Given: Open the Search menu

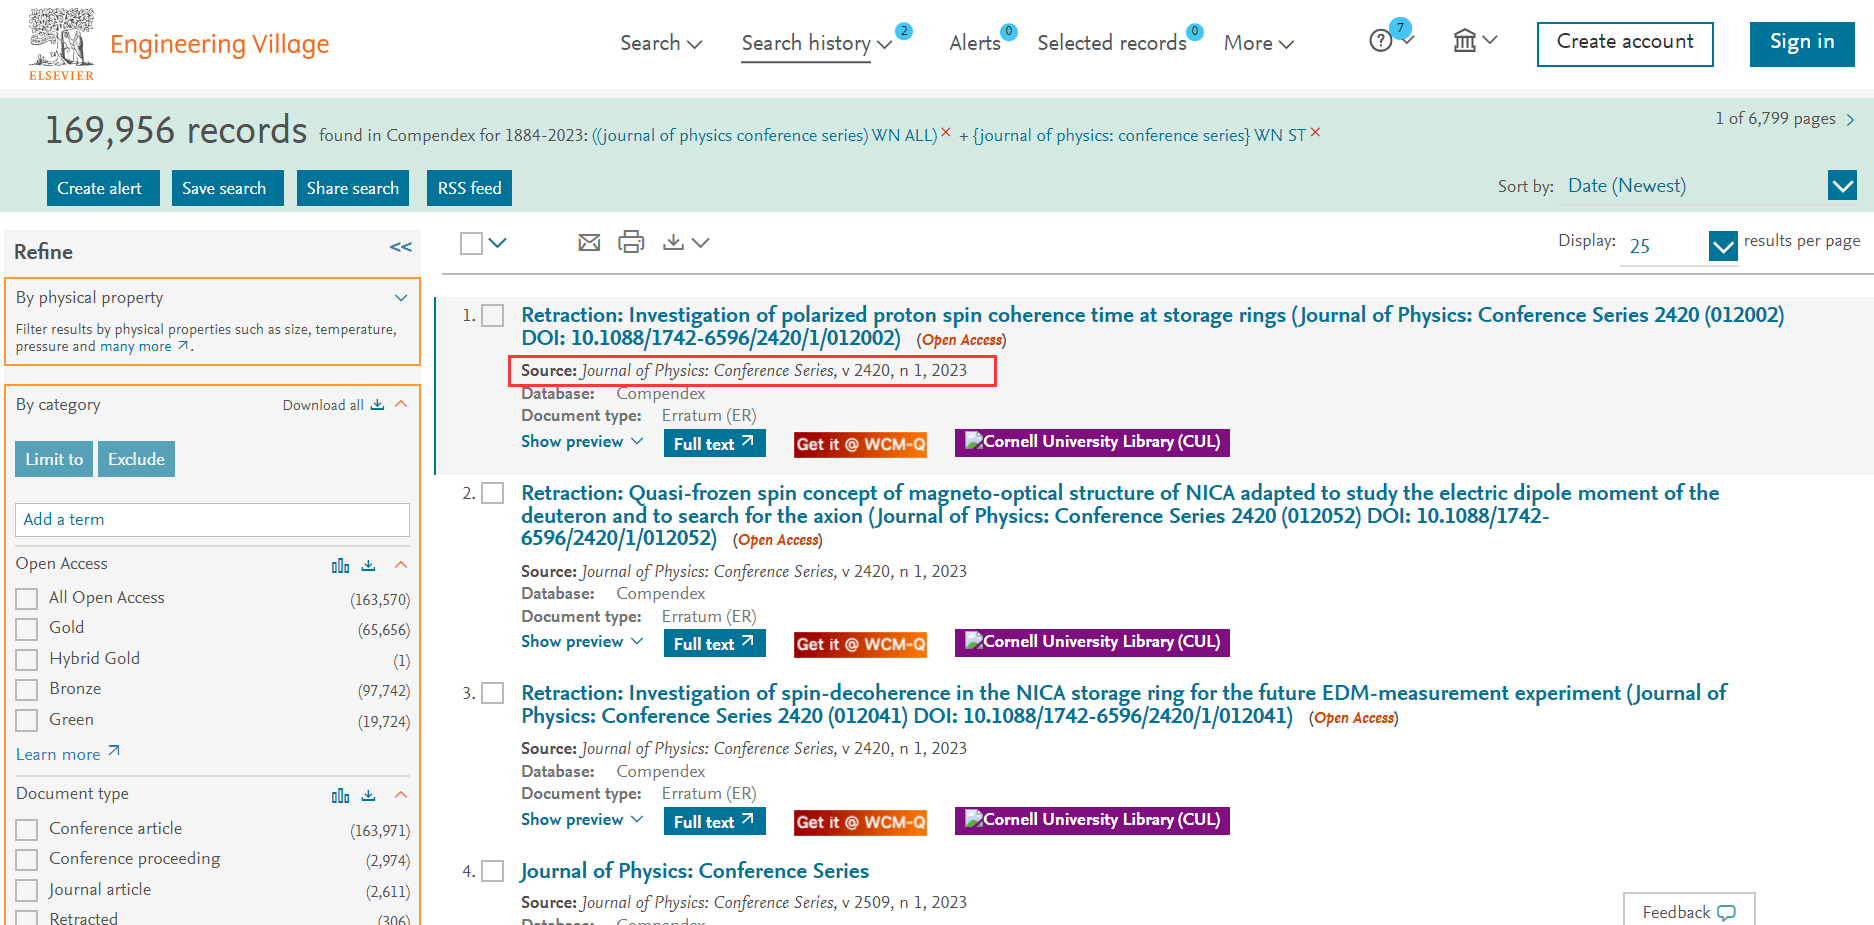Looking at the screenshot, I should click(x=661, y=43).
